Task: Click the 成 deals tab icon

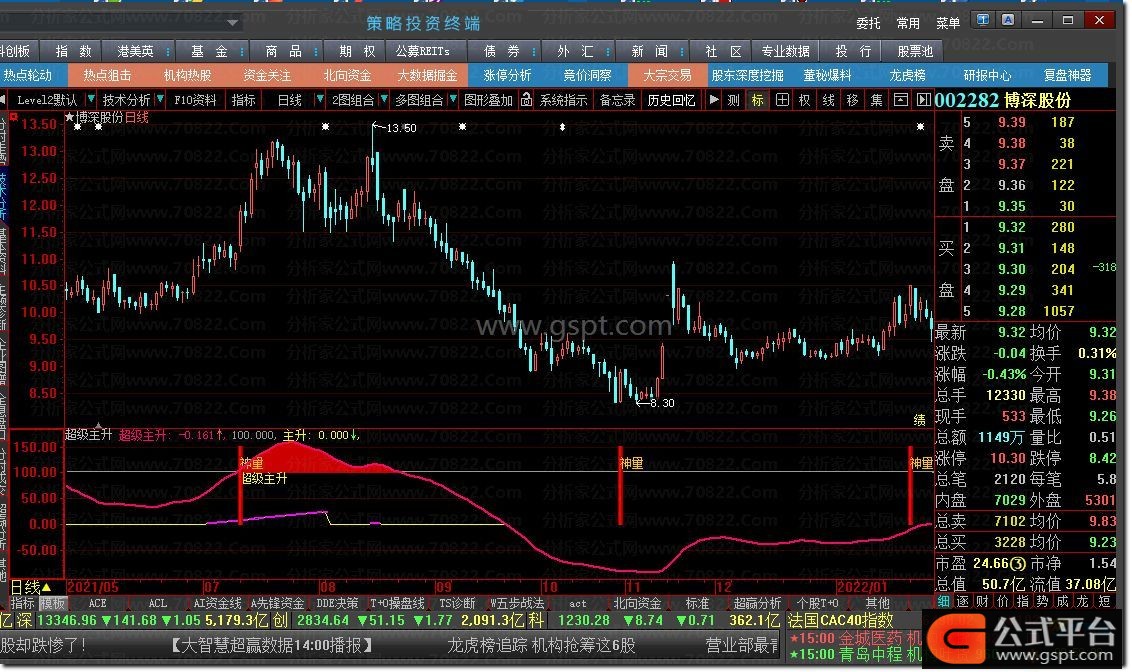Action: pyautogui.click(x=1063, y=601)
